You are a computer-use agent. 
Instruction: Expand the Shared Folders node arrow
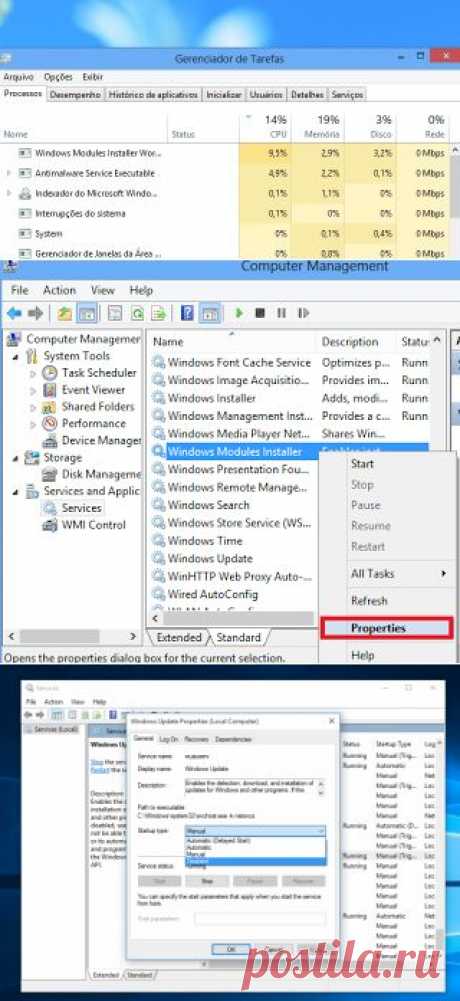(x=33, y=407)
